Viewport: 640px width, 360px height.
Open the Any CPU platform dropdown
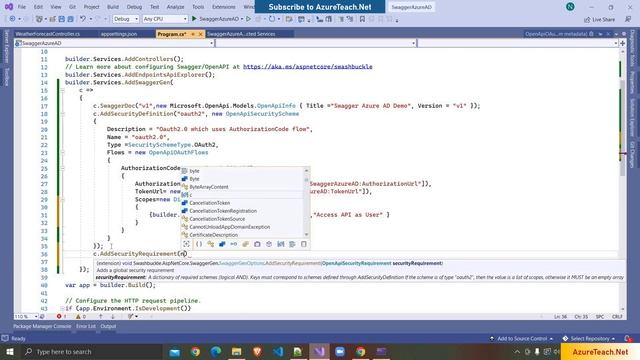coord(165,19)
